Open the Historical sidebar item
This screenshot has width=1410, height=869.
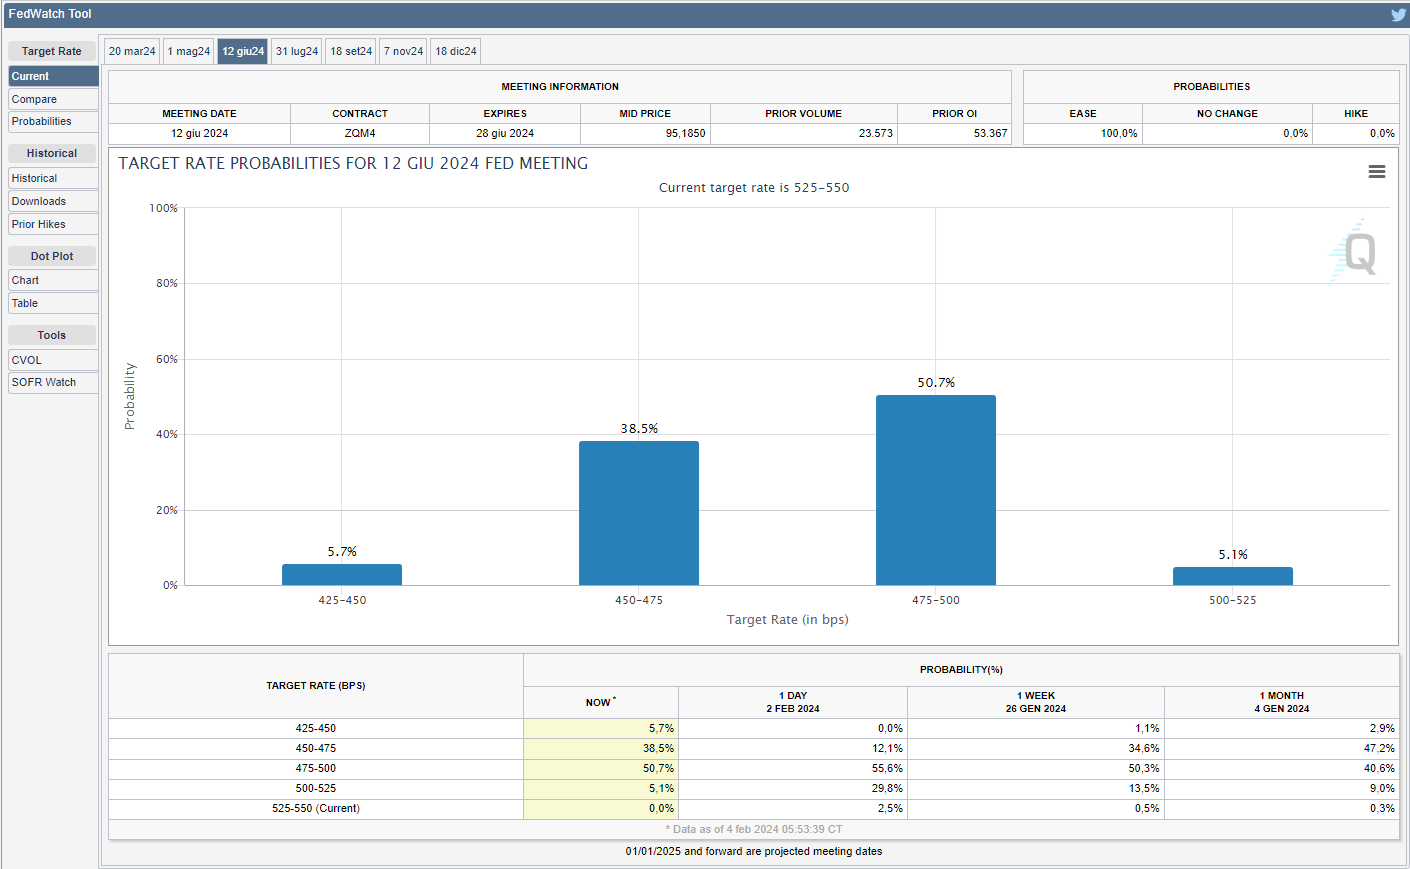pyautogui.click(x=53, y=178)
